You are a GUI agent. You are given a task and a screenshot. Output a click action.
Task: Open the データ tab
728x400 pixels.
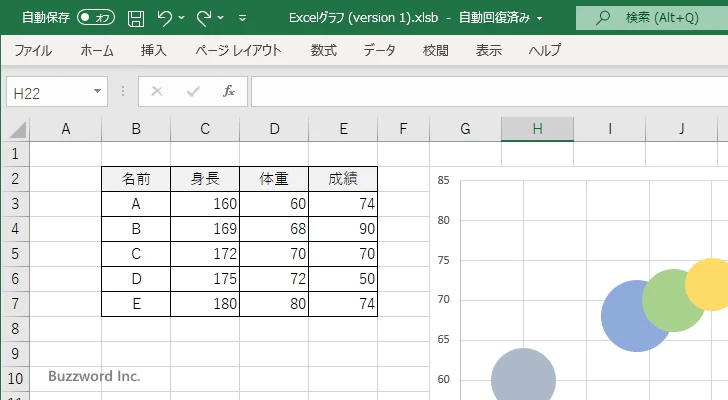(x=379, y=50)
